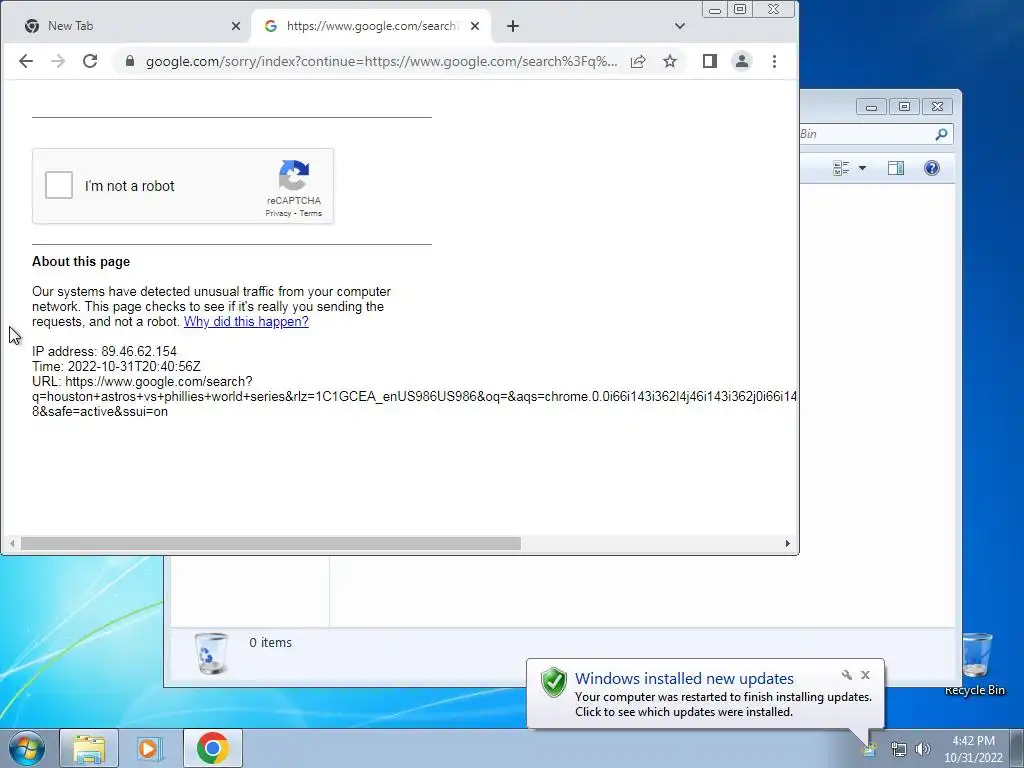Close the Windows updates notification balloon
Image resolution: width=1024 pixels, height=768 pixels.
(x=865, y=675)
